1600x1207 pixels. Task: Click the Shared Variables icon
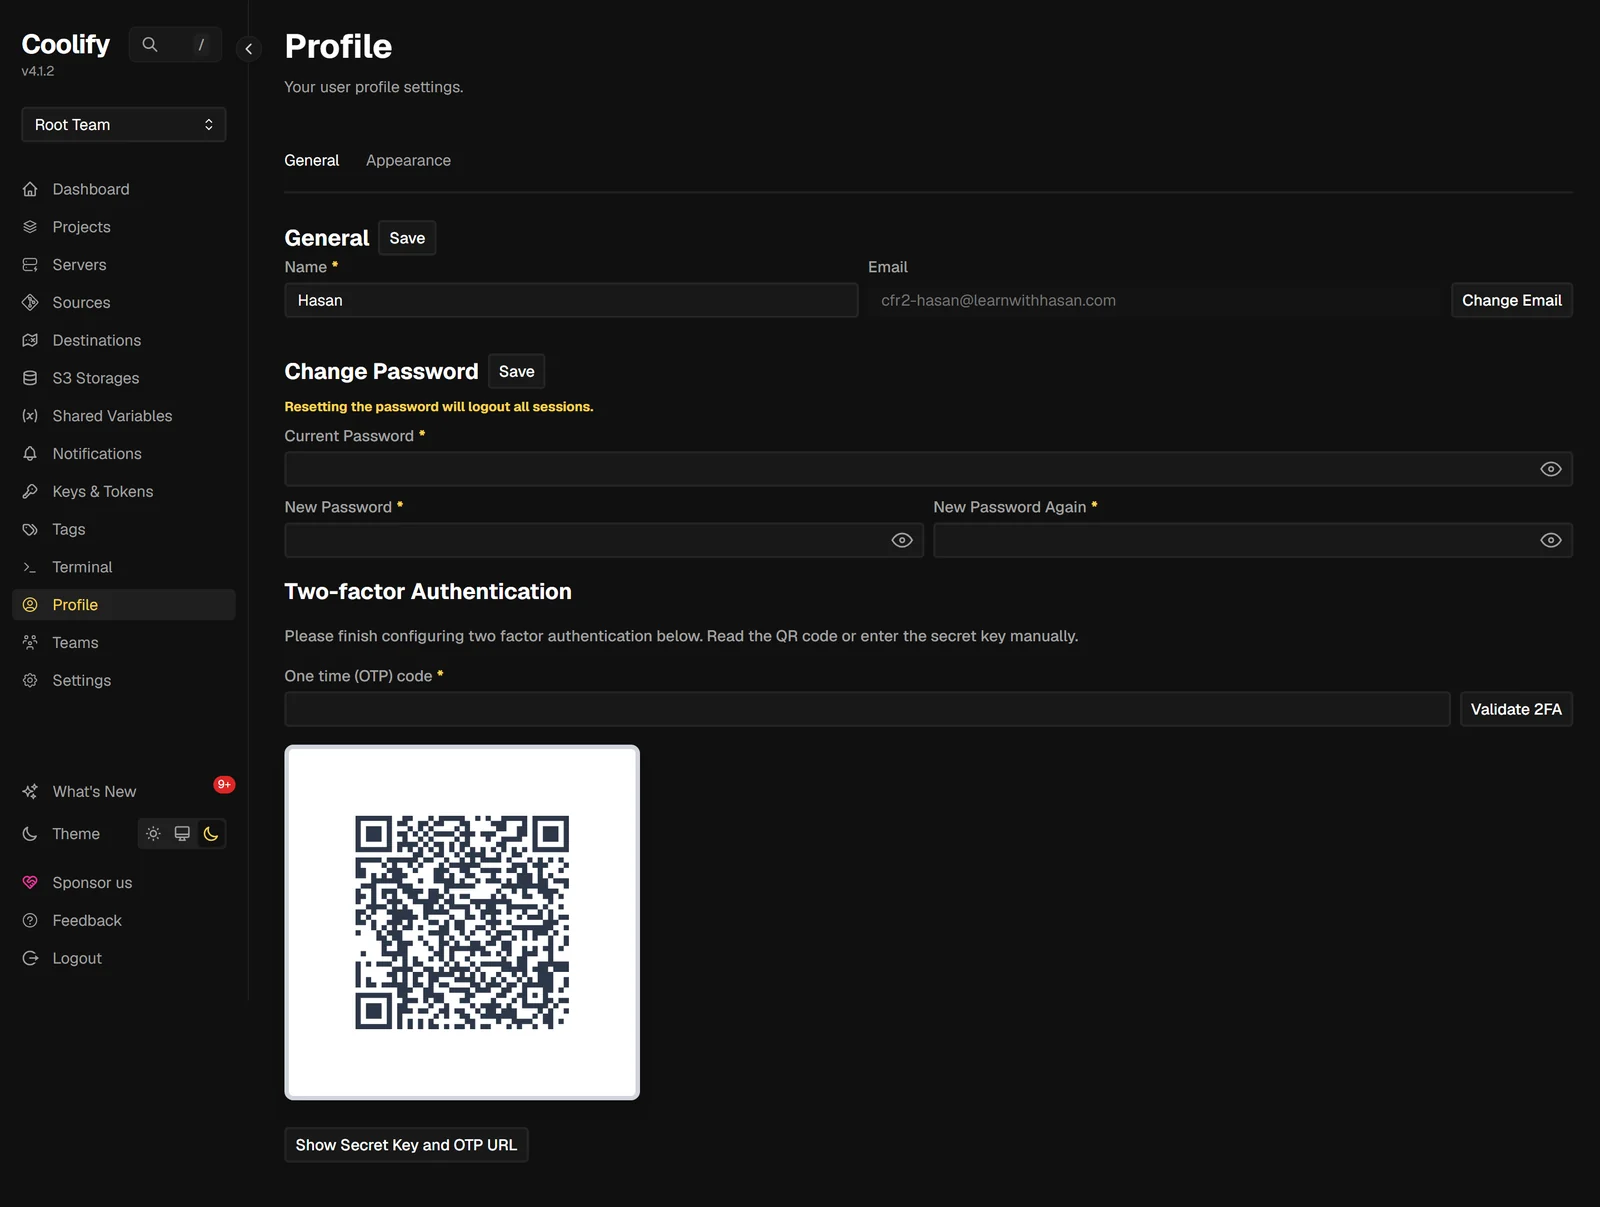click(30, 416)
